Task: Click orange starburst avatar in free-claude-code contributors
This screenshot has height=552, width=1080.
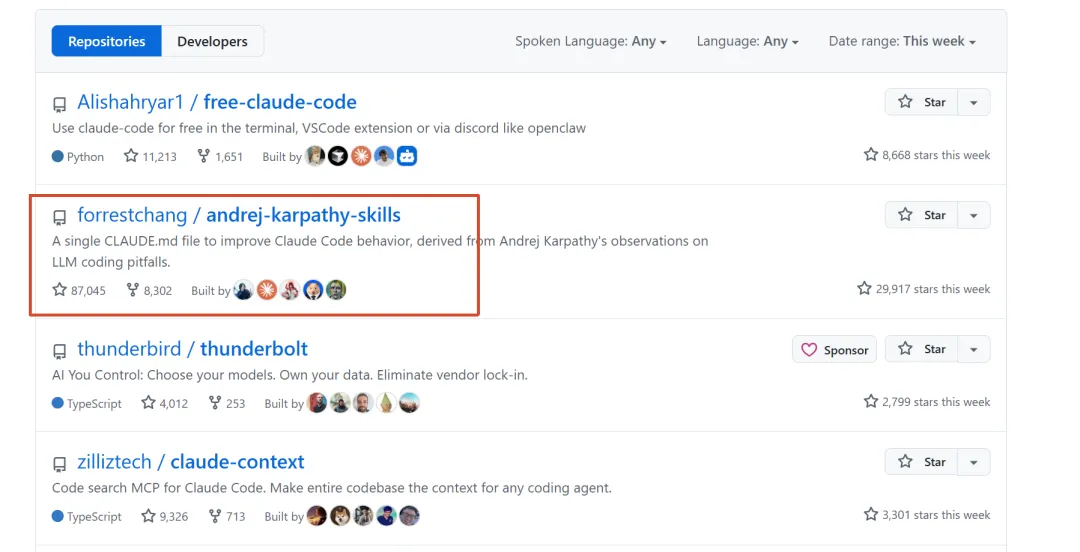Action: (x=361, y=156)
